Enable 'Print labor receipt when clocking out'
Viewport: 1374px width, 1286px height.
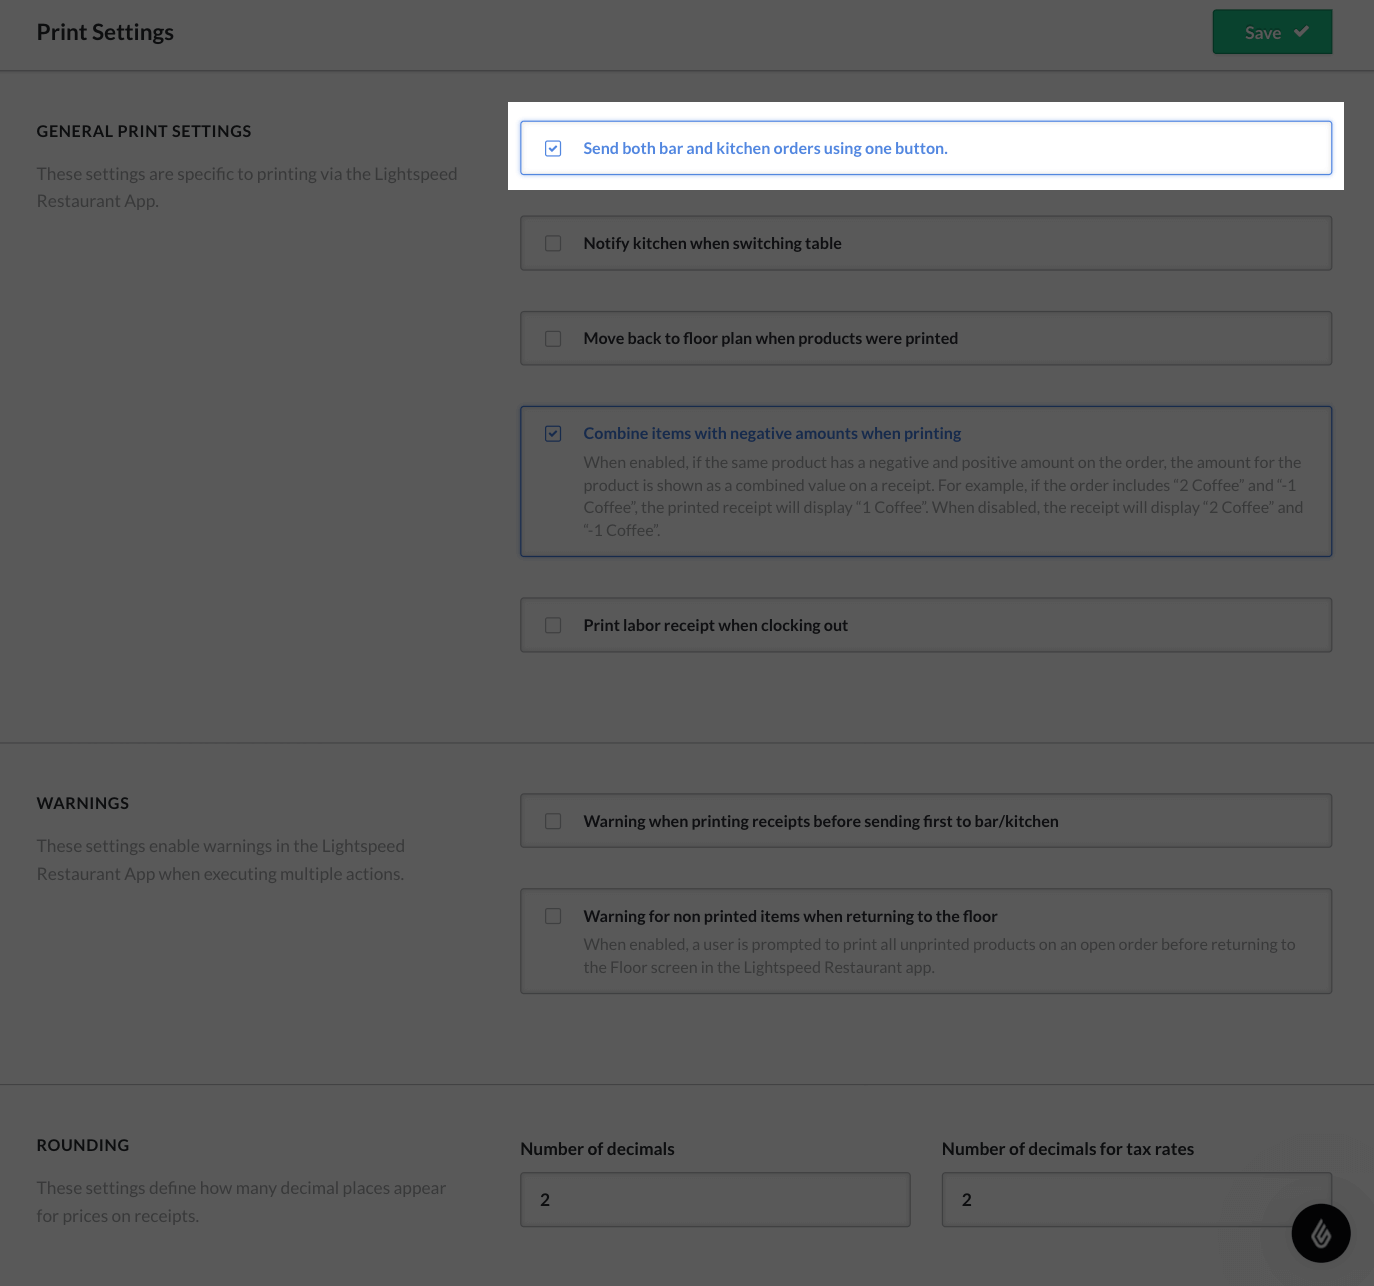[x=553, y=624]
